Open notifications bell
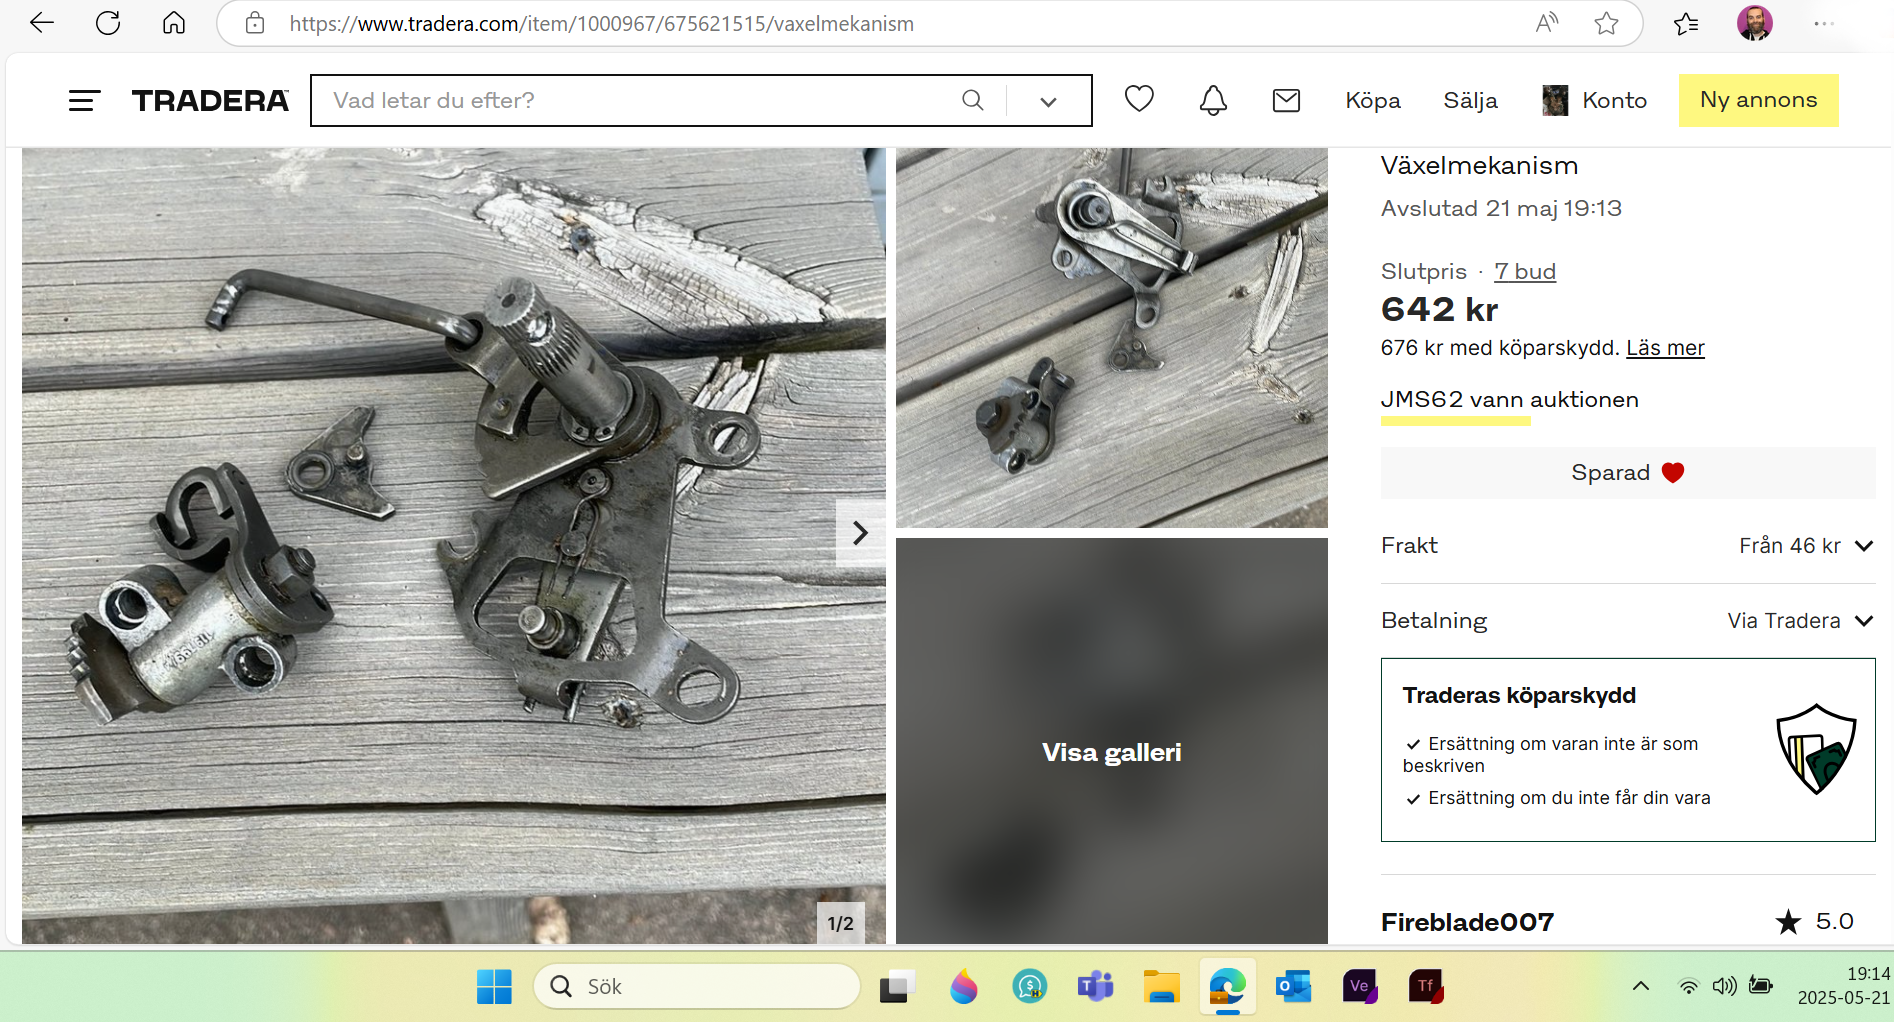This screenshot has width=1894, height=1022. [1213, 100]
